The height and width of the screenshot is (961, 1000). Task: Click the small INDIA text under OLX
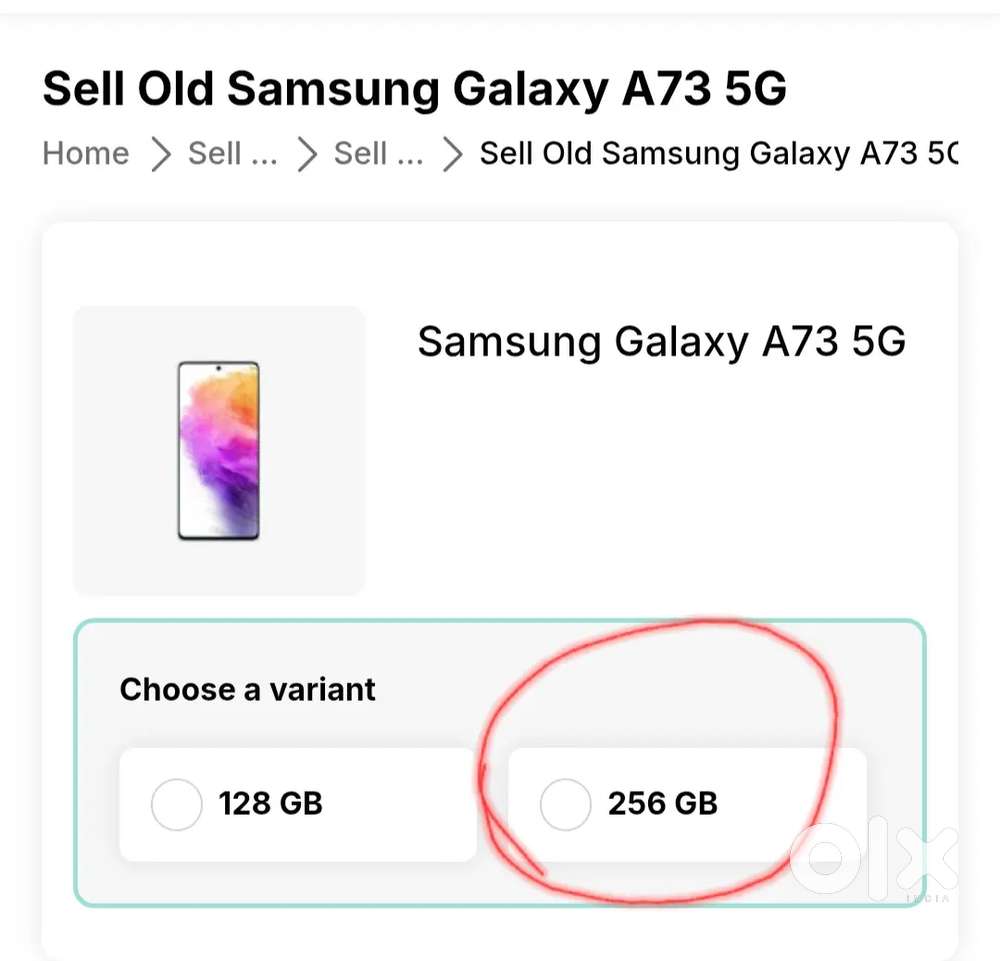pyautogui.click(x=927, y=898)
